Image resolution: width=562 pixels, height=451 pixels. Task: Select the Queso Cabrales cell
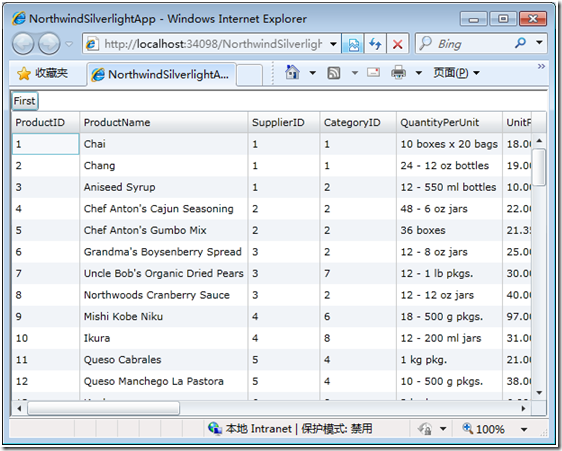pos(163,360)
